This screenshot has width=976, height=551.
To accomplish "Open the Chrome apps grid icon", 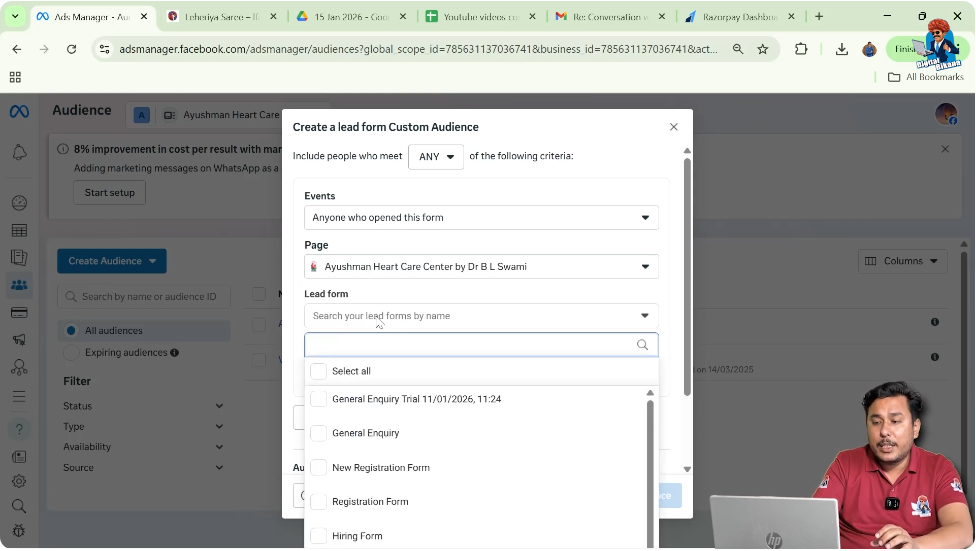I will (16, 77).
